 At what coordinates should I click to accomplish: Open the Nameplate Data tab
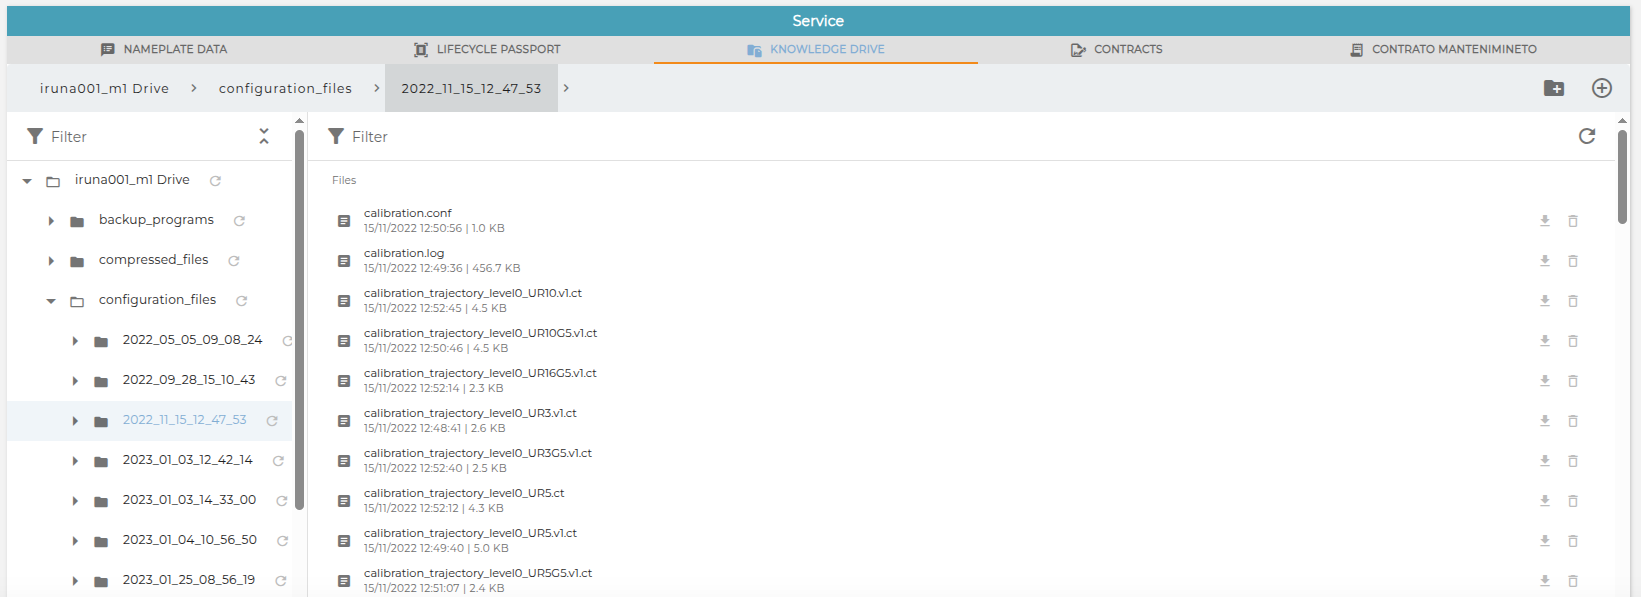click(x=164, y=49)
